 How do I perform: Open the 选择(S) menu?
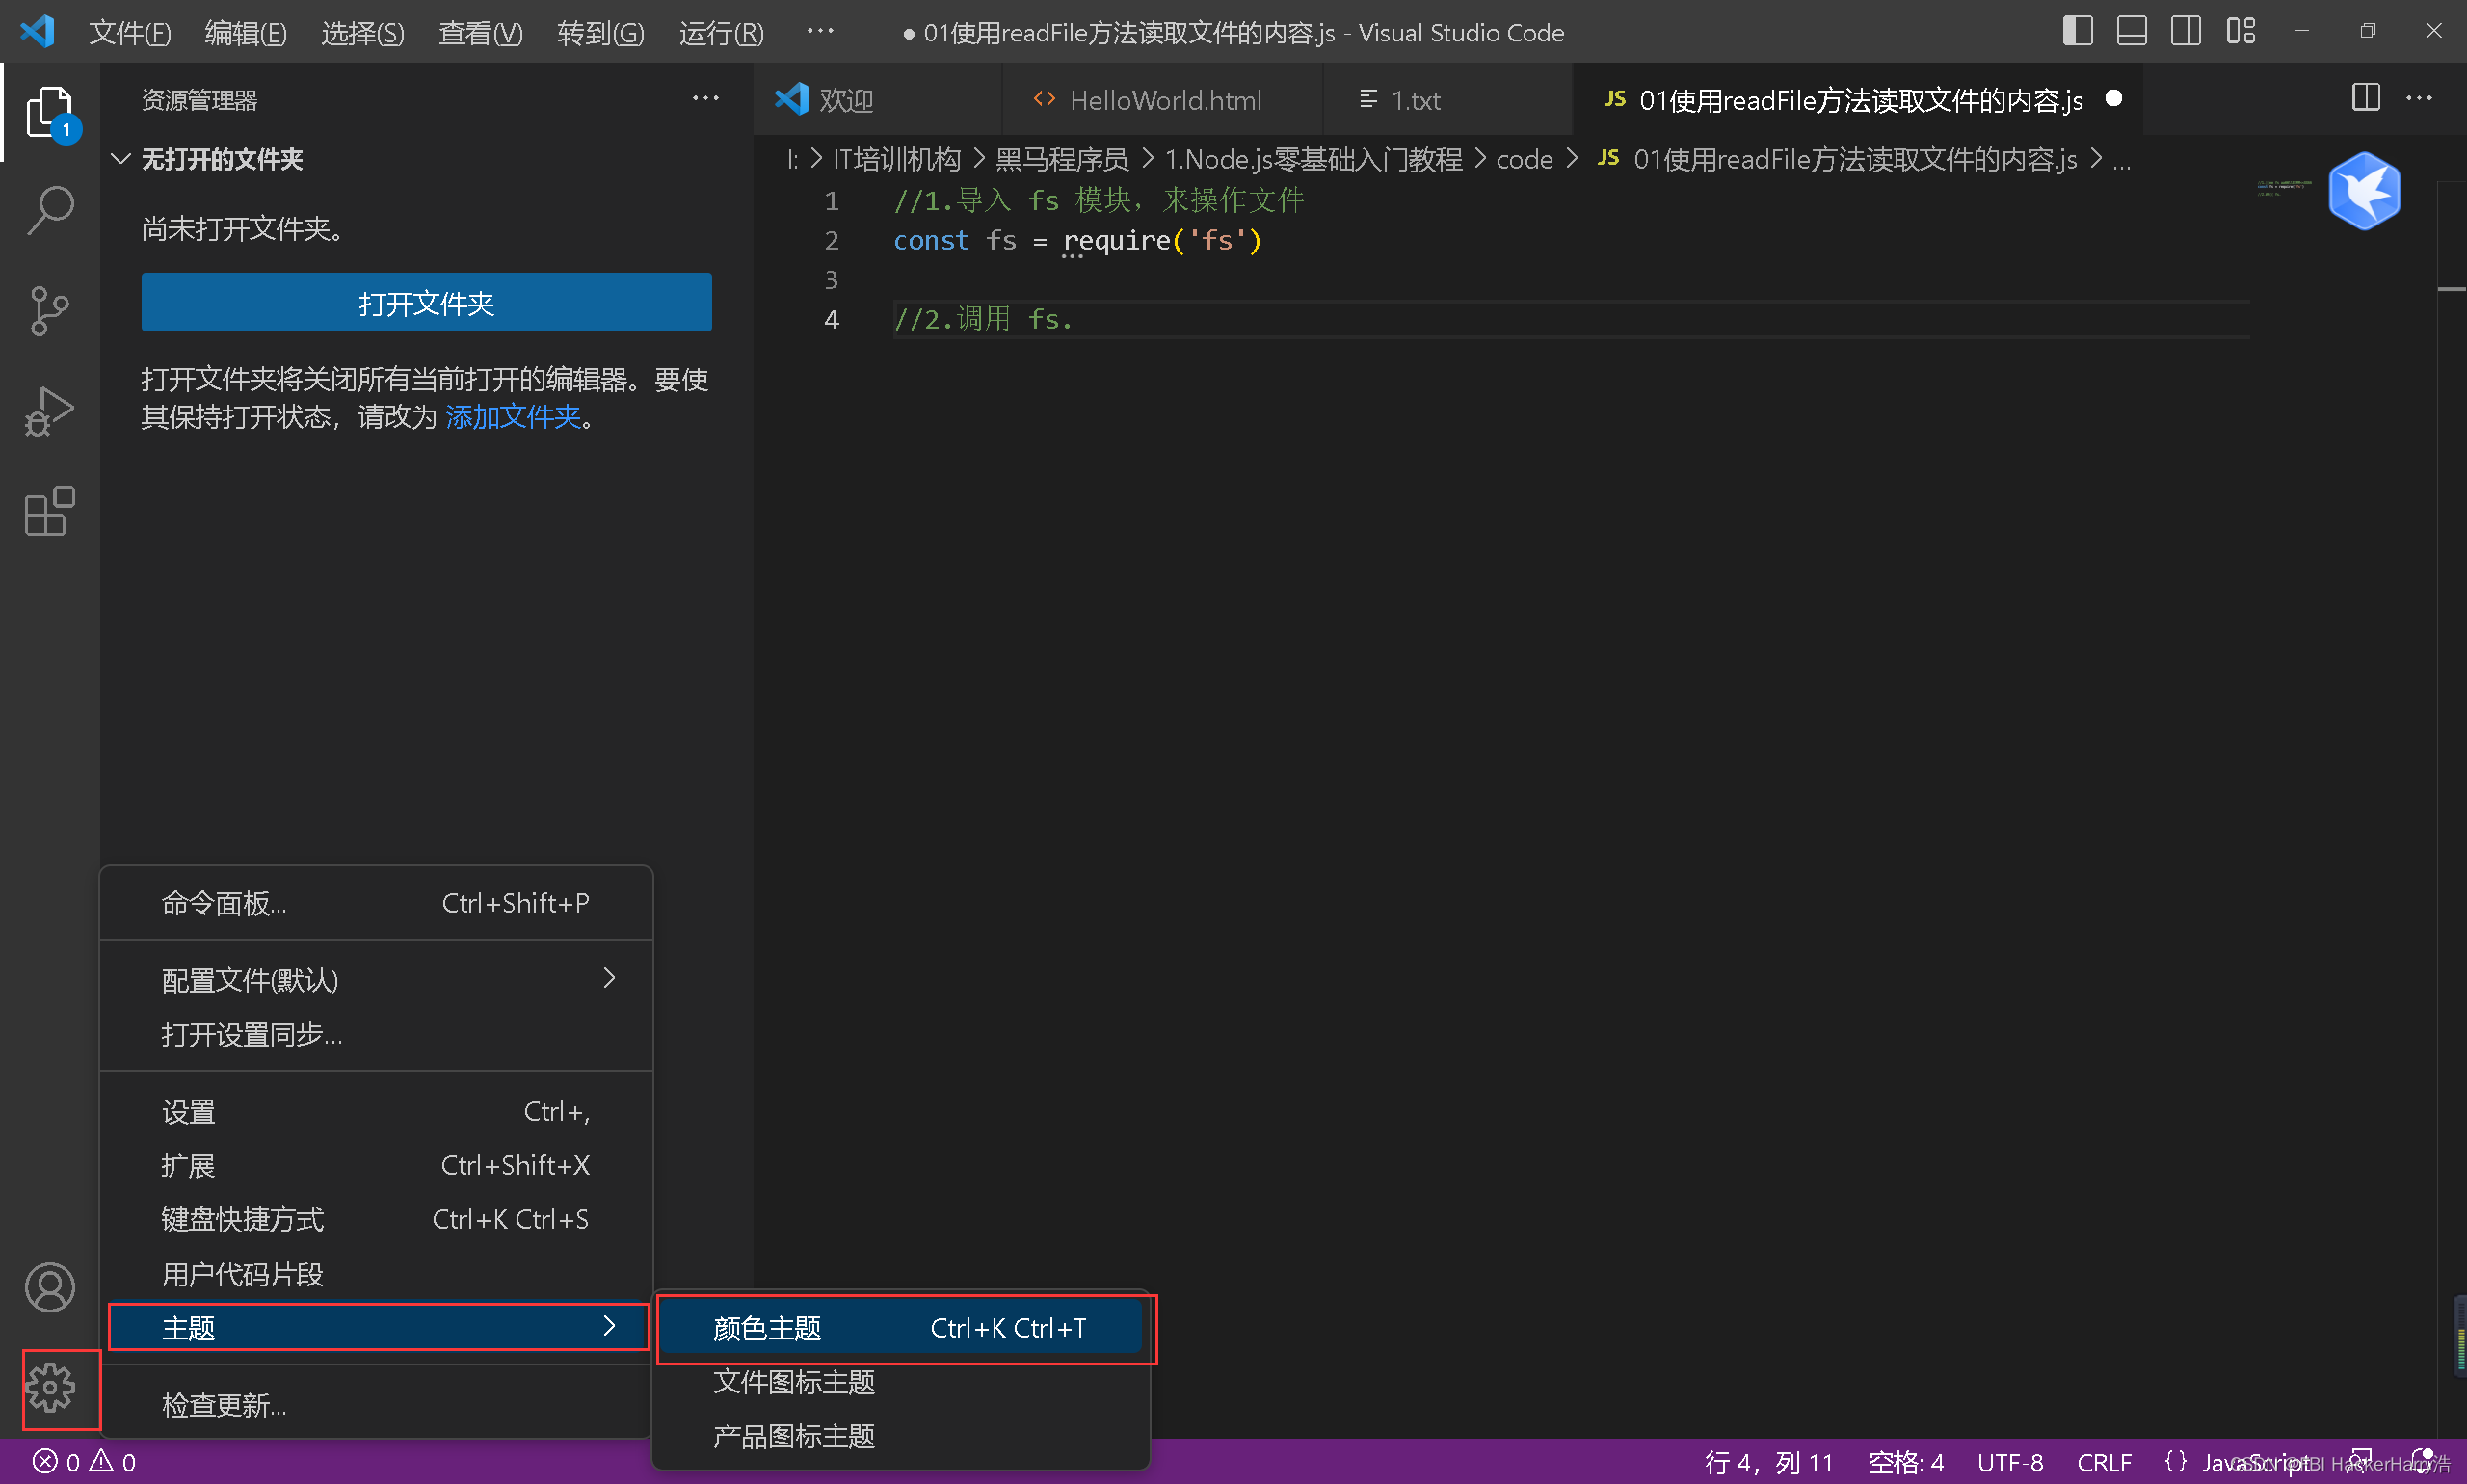click(363, 33)
